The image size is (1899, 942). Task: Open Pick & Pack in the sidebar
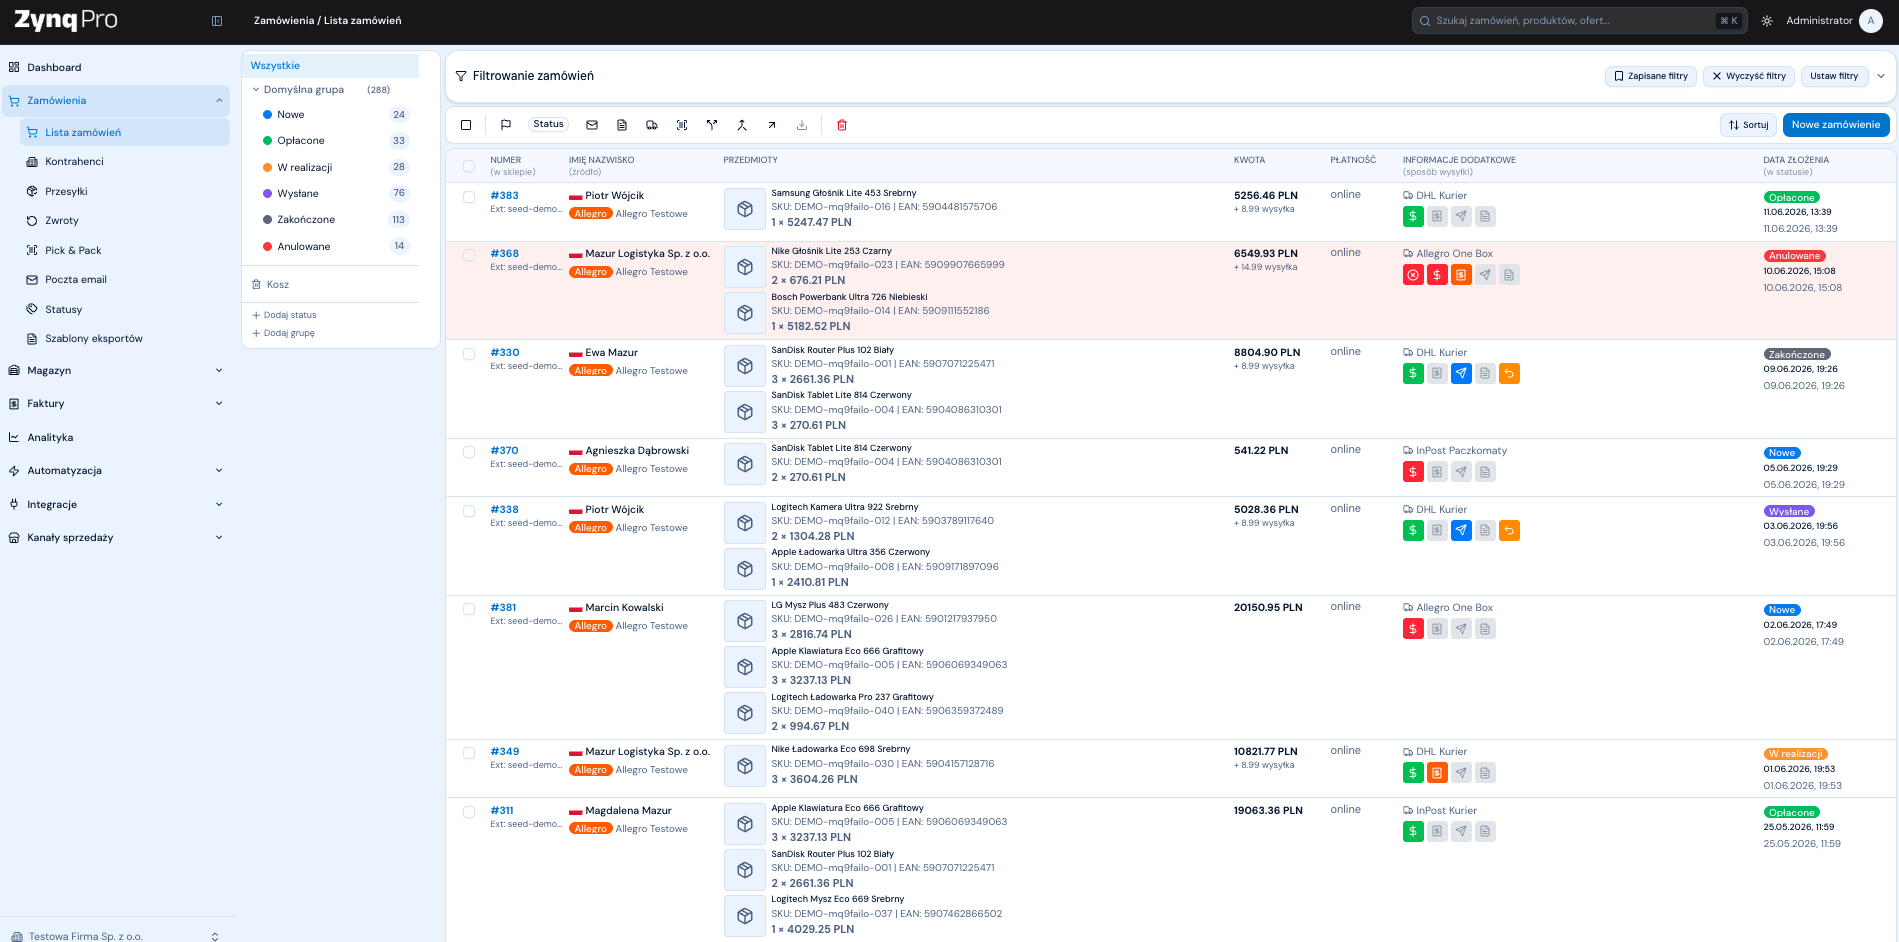coord(126,251)
